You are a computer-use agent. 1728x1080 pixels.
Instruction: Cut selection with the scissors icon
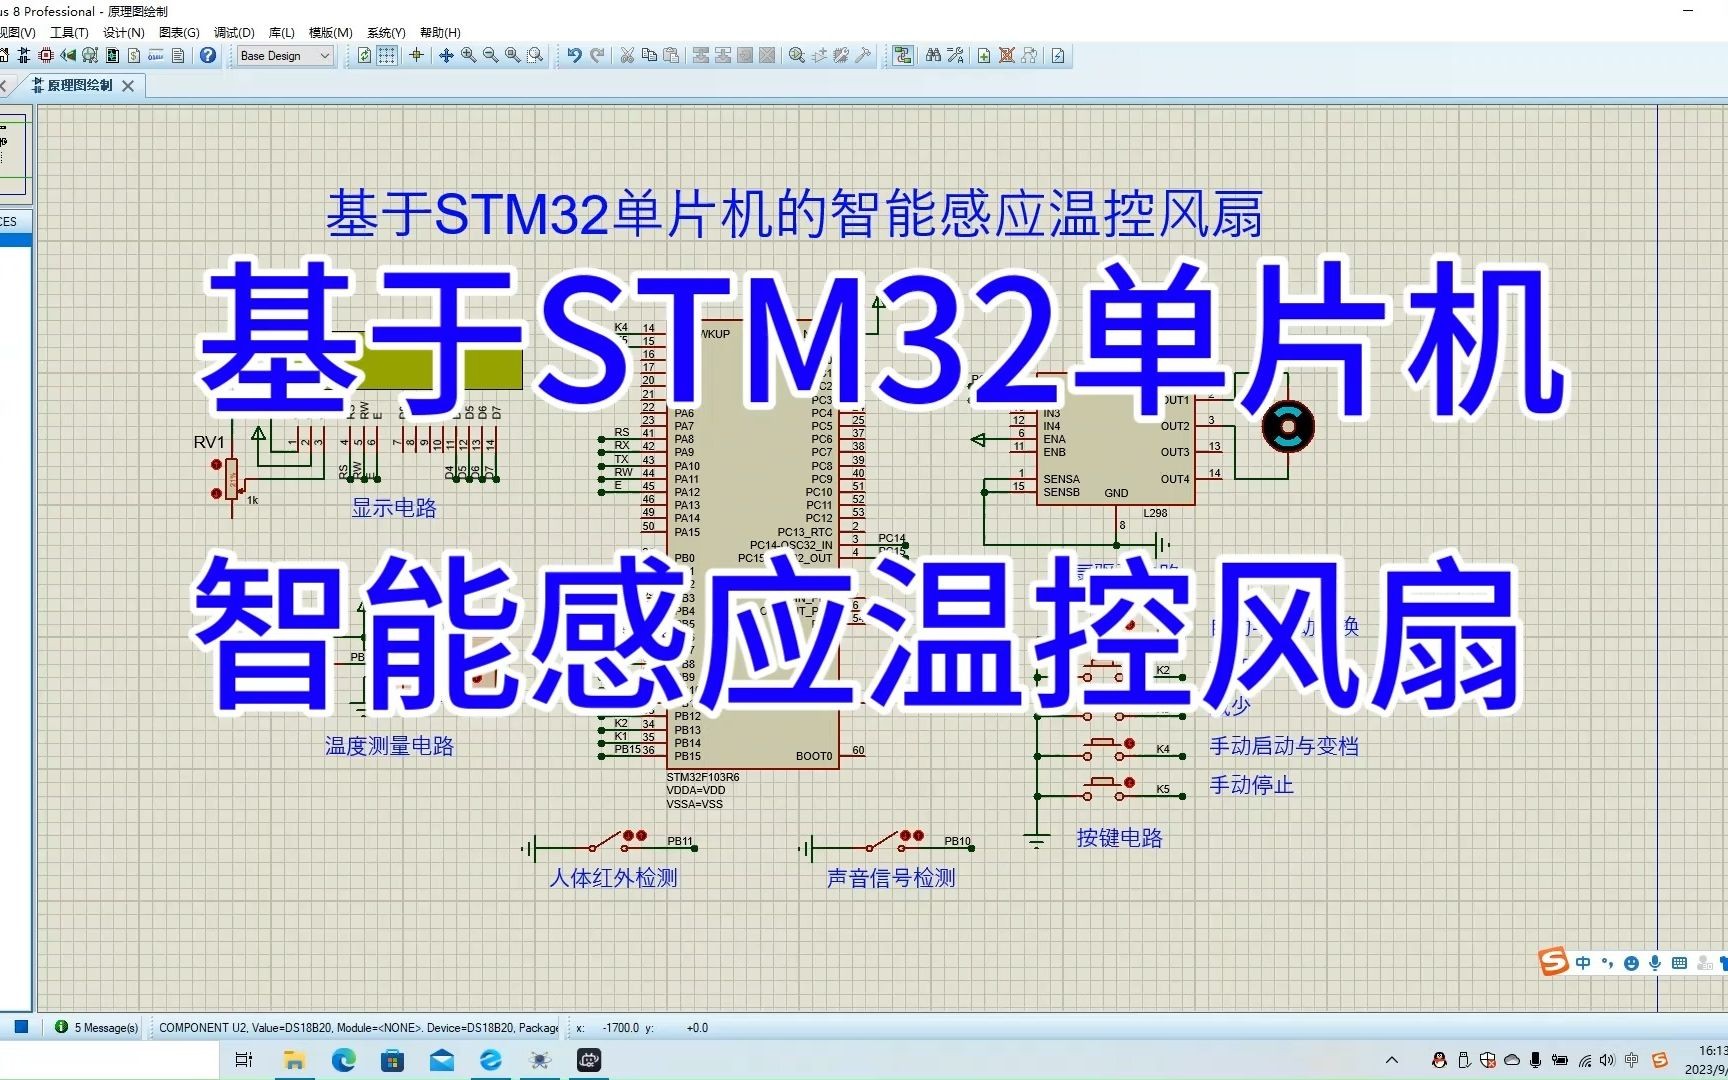tap(627, 55)
